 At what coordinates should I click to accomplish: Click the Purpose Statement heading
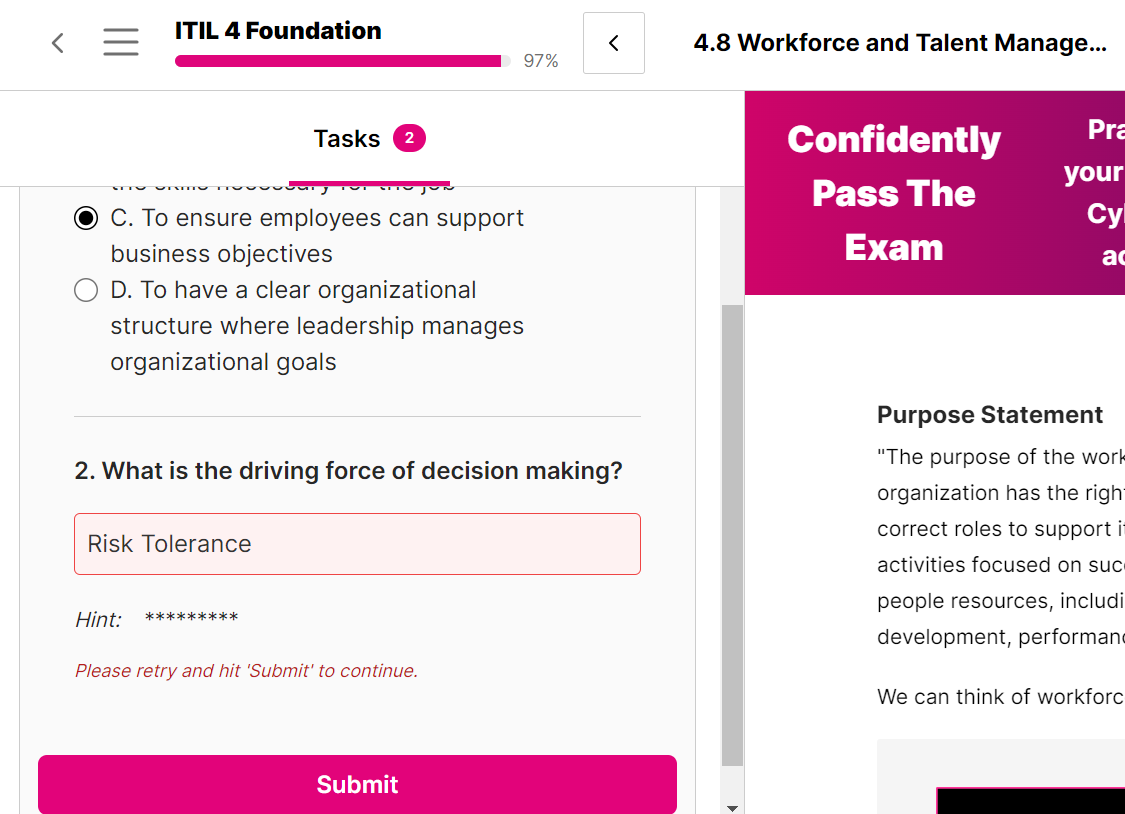(989, 415)
